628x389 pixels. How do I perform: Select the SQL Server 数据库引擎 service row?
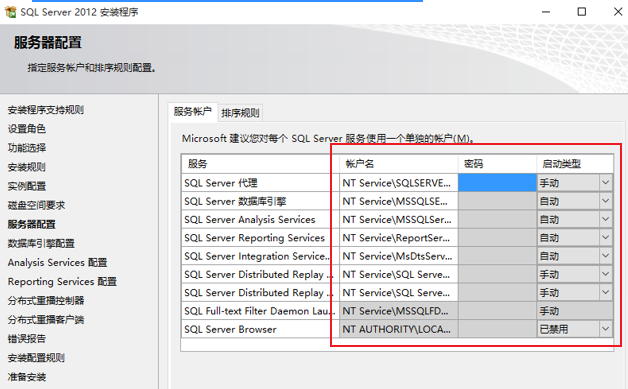[x=260, y=201]
